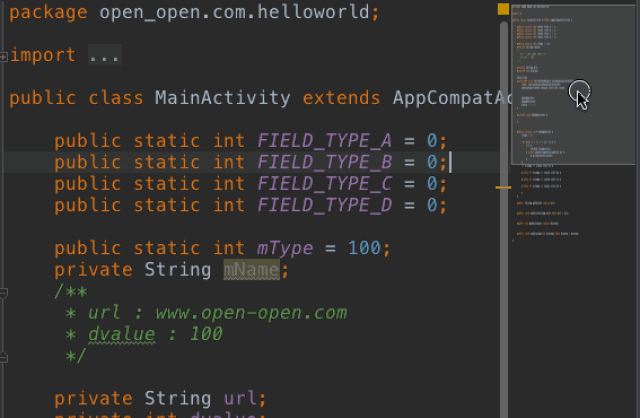640x418 pixels.
Task: Click the underlined dvalue word in comment
Action: coord(122,334)
